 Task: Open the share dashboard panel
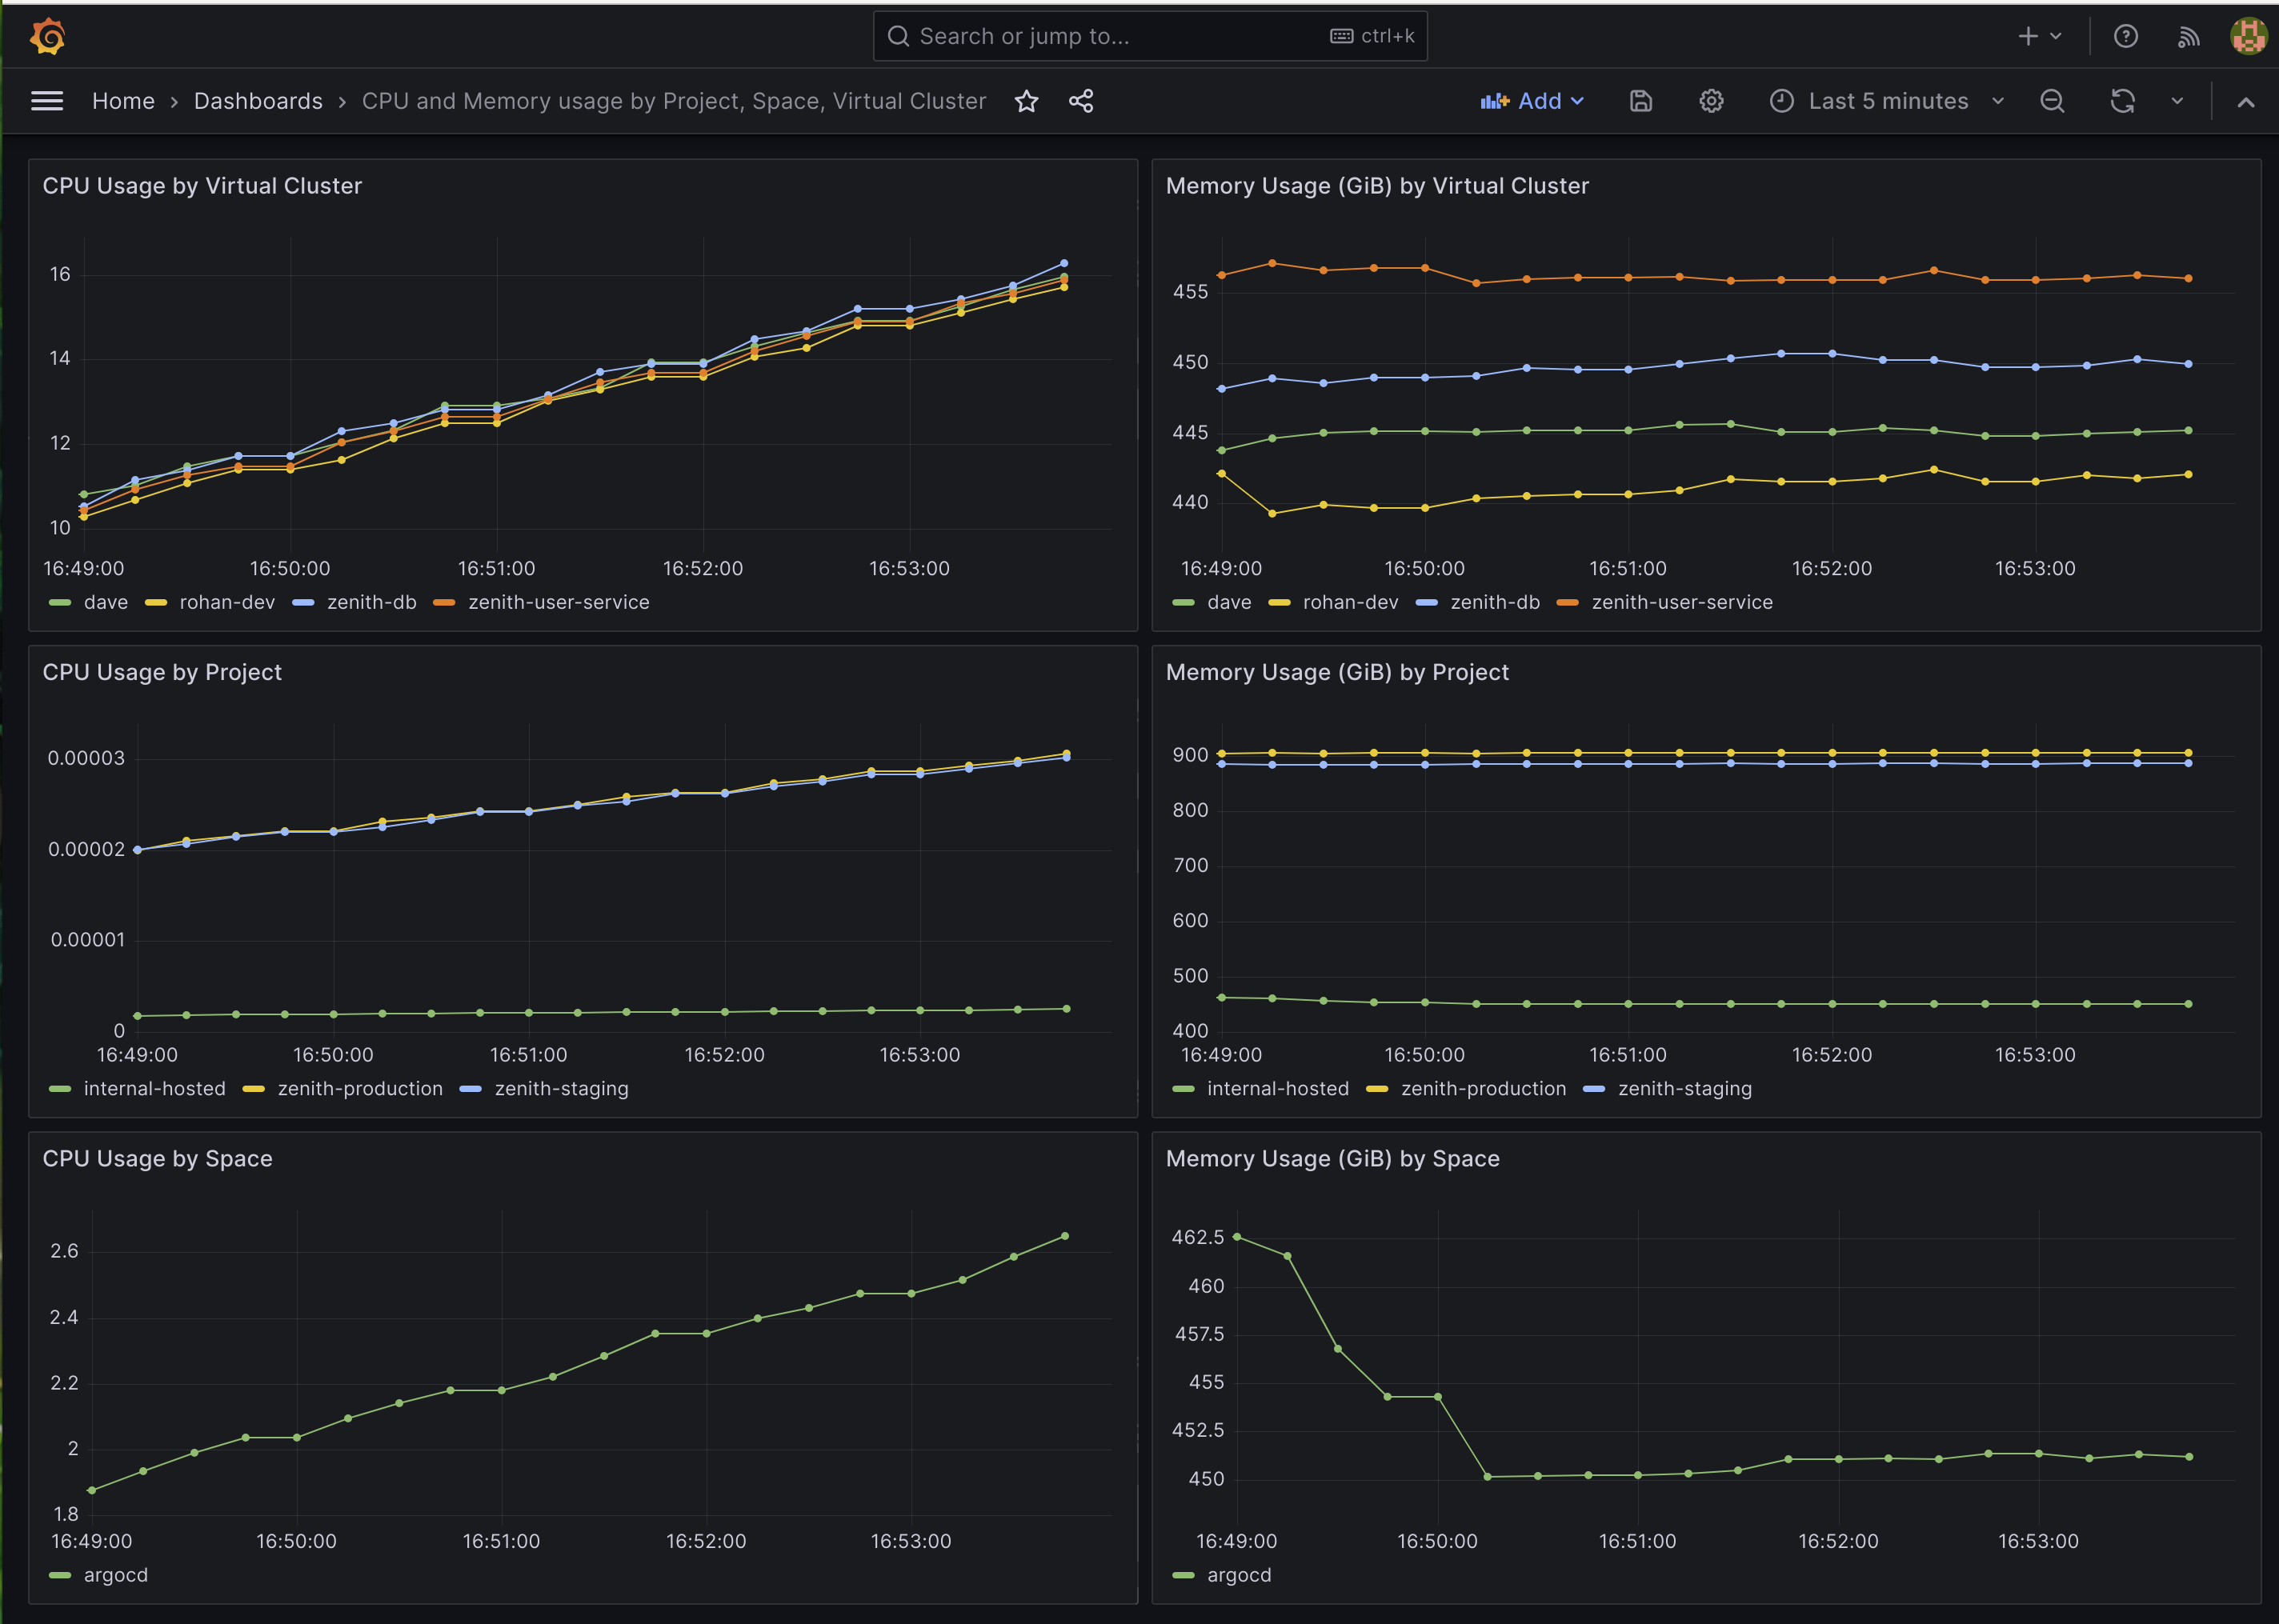1081,100
